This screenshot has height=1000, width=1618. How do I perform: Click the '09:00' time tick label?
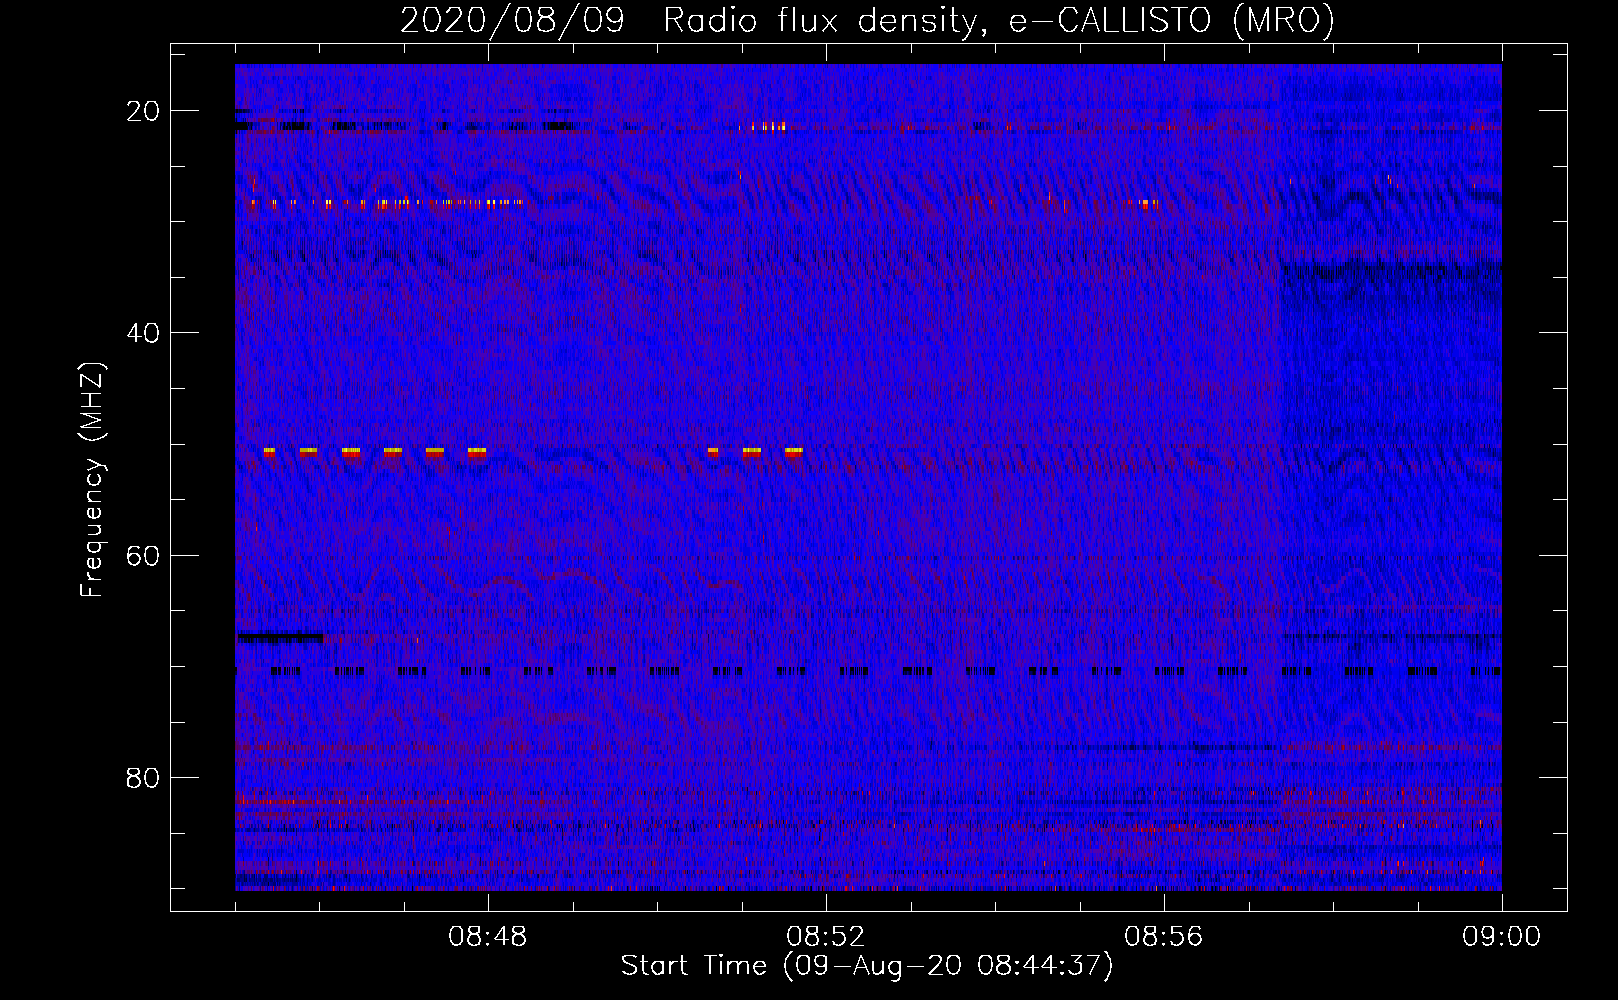pos(1502,937)
